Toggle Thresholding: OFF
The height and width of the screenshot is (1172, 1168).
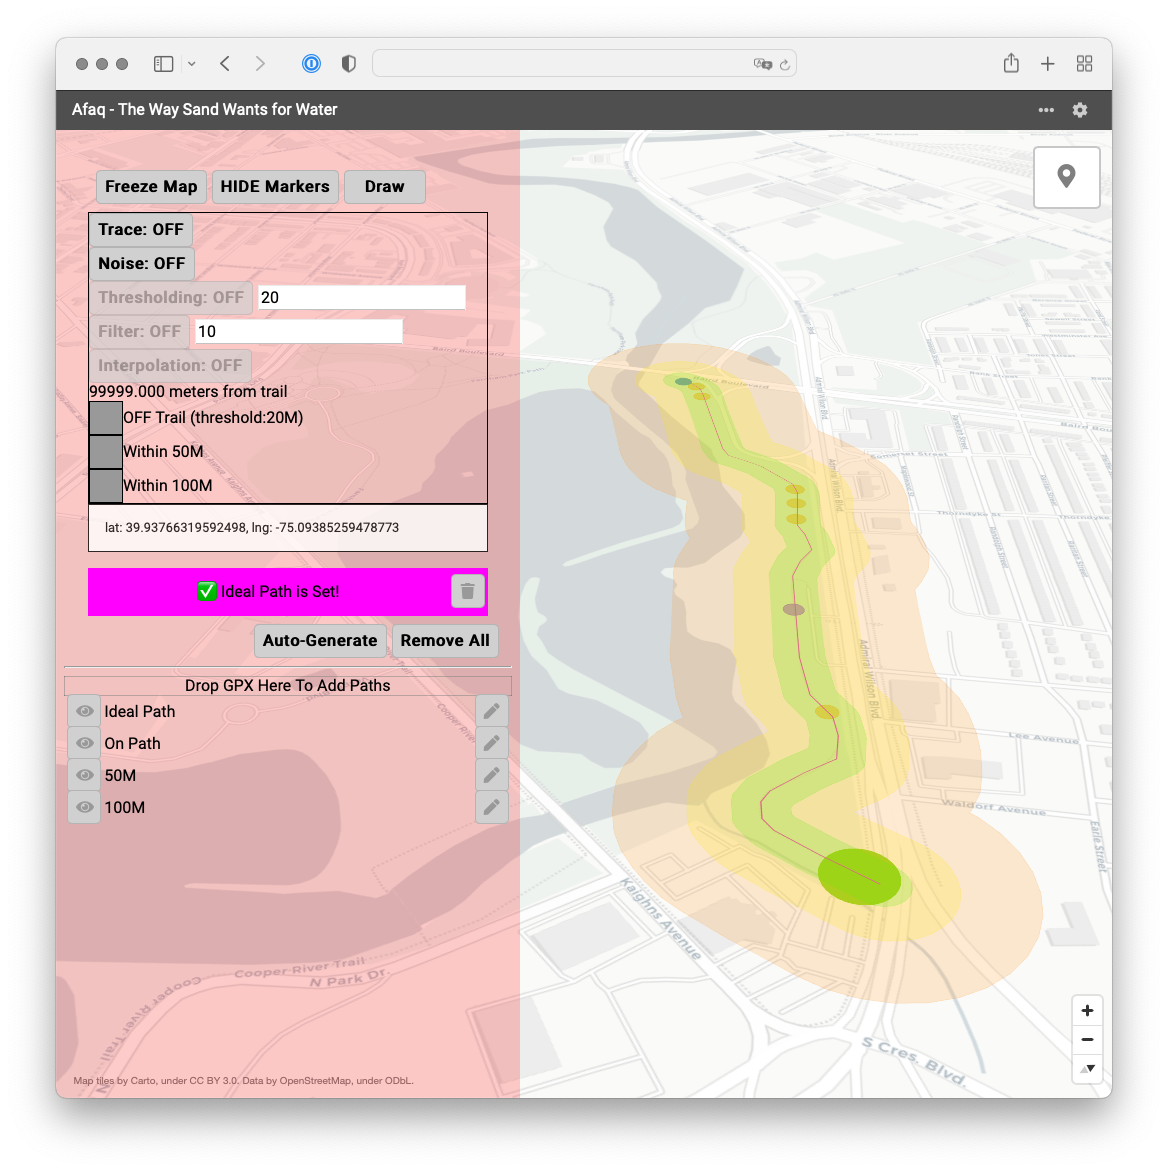[x=170, y=297]
